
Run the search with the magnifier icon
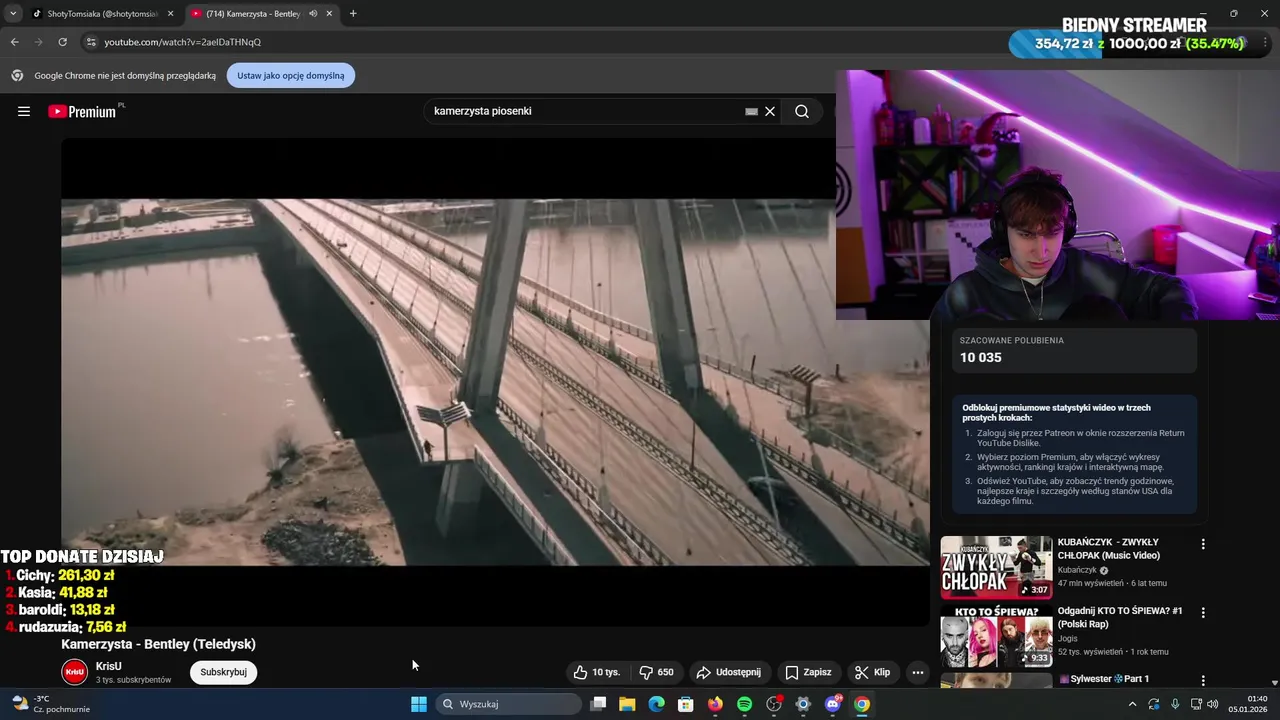click(802, 111)
